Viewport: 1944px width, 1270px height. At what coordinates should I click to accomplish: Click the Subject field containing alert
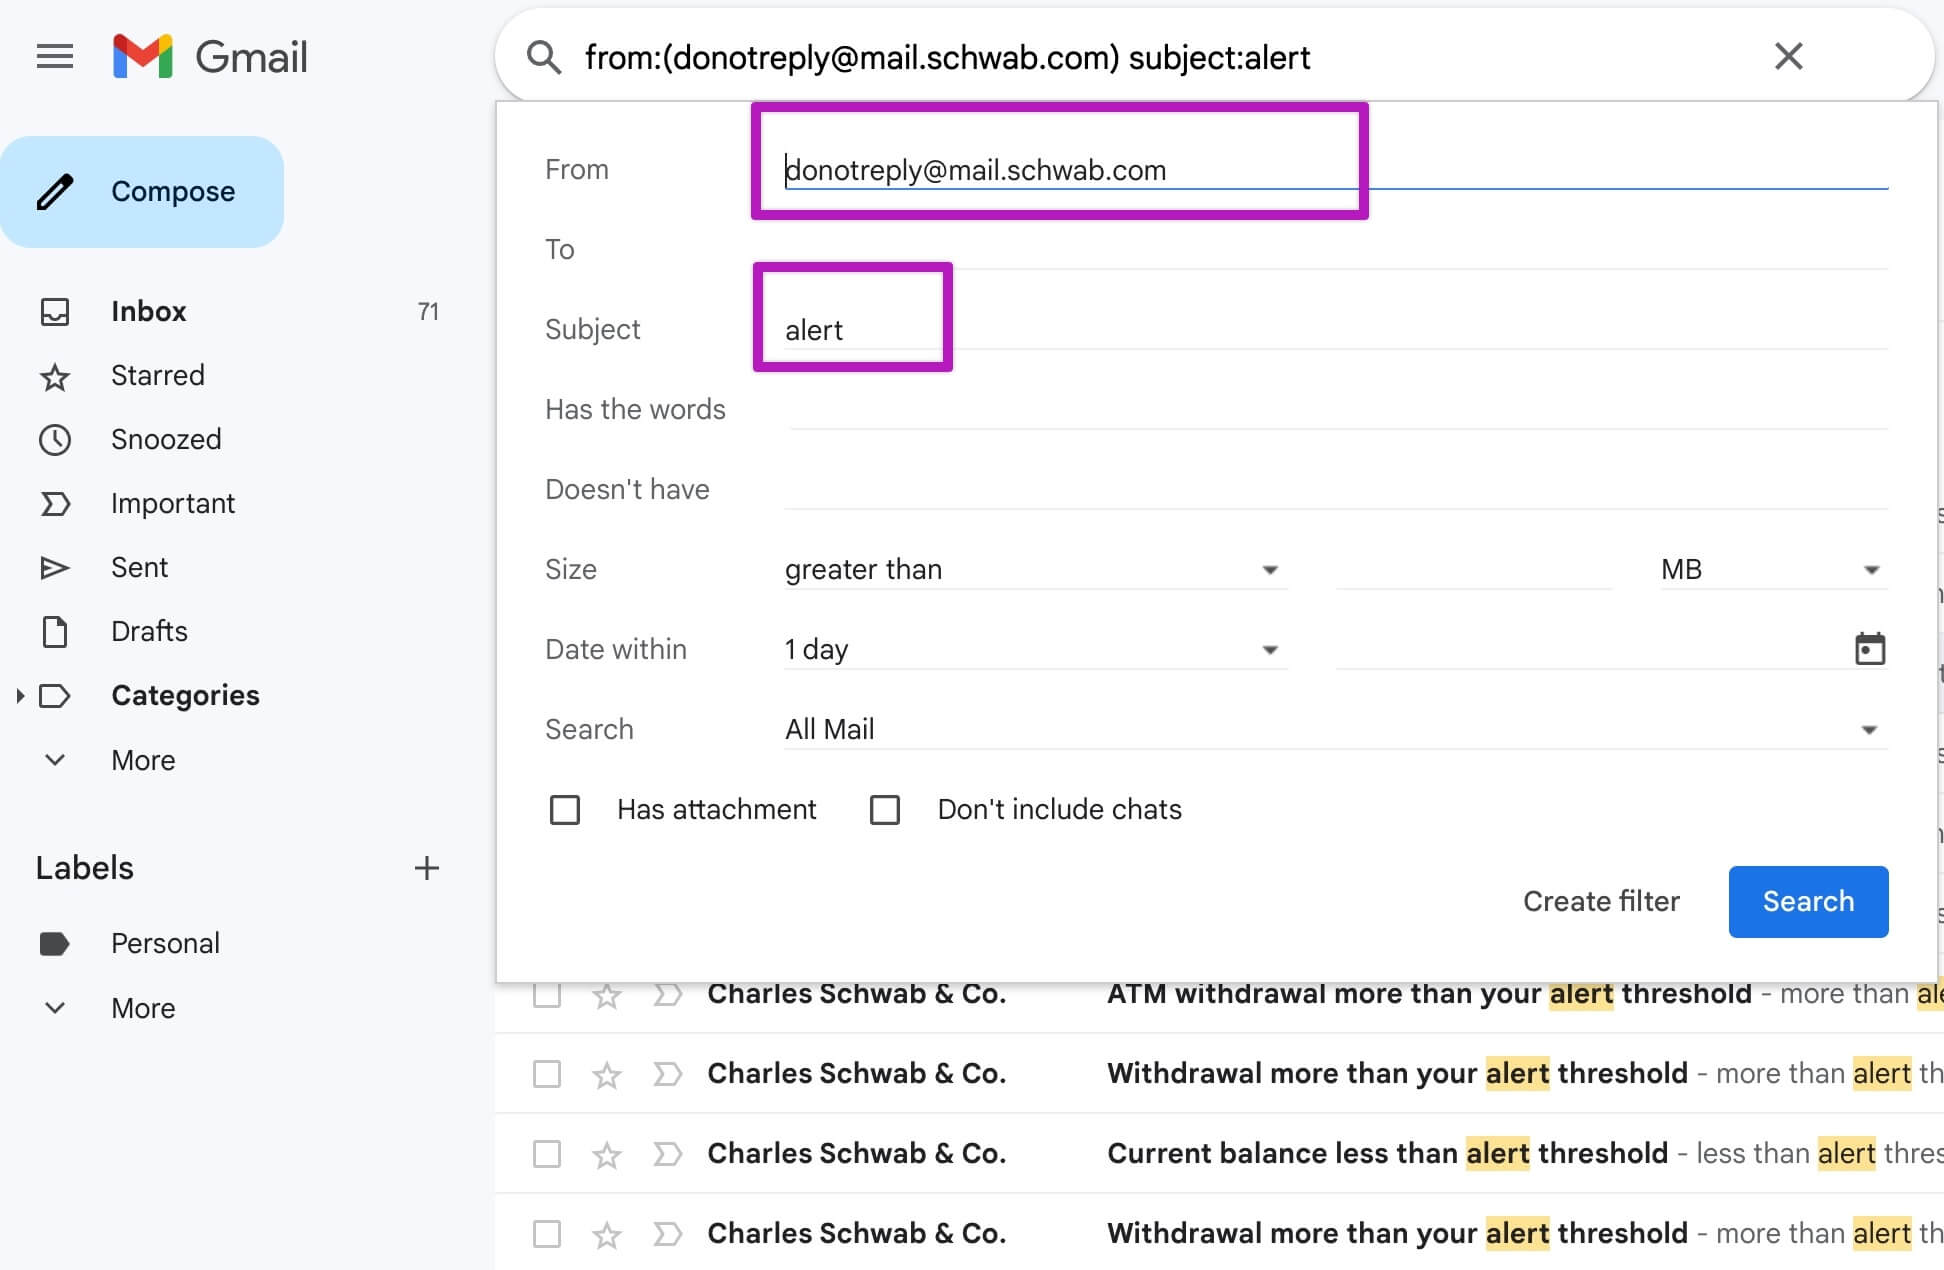coord(1336,329)
